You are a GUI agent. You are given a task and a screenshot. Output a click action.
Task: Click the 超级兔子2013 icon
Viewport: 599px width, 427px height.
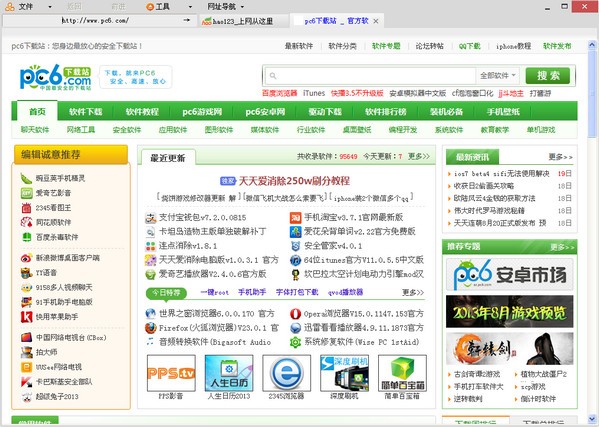[26, 396]
